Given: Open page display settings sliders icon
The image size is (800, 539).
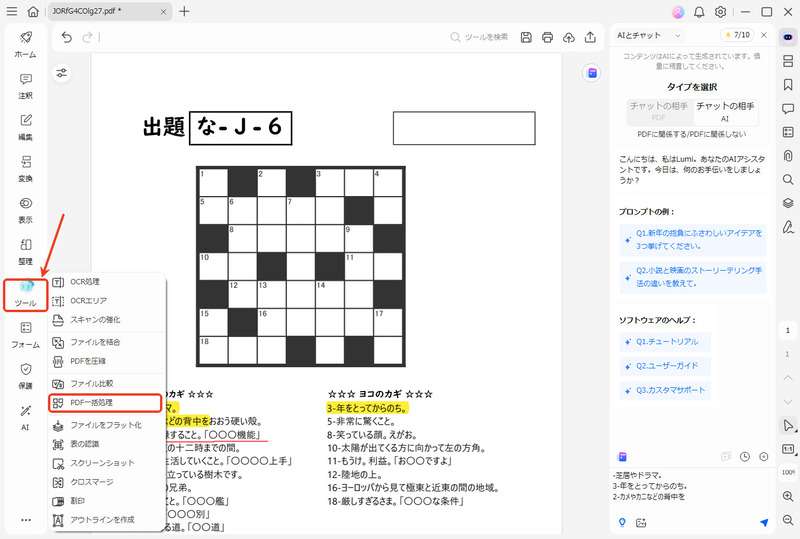Looking at the screenshot, I should (62, 73).
